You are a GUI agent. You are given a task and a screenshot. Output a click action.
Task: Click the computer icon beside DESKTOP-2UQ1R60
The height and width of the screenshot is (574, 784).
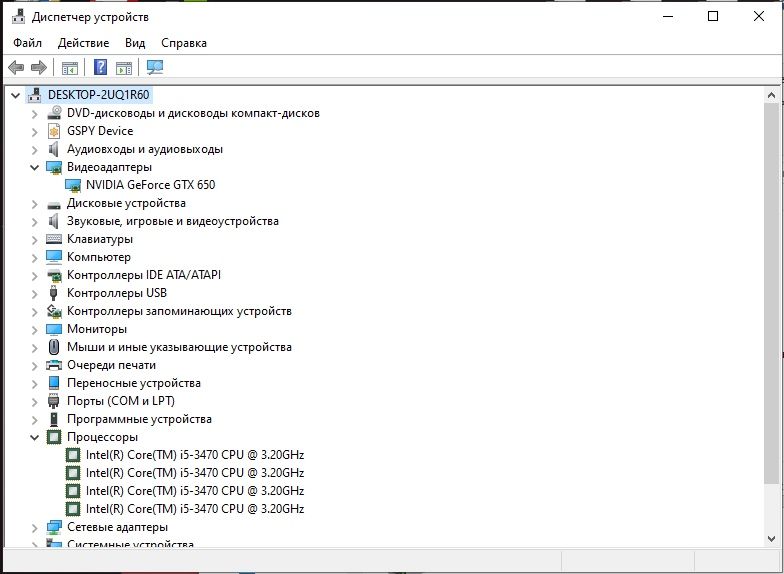tap(34, 94)
